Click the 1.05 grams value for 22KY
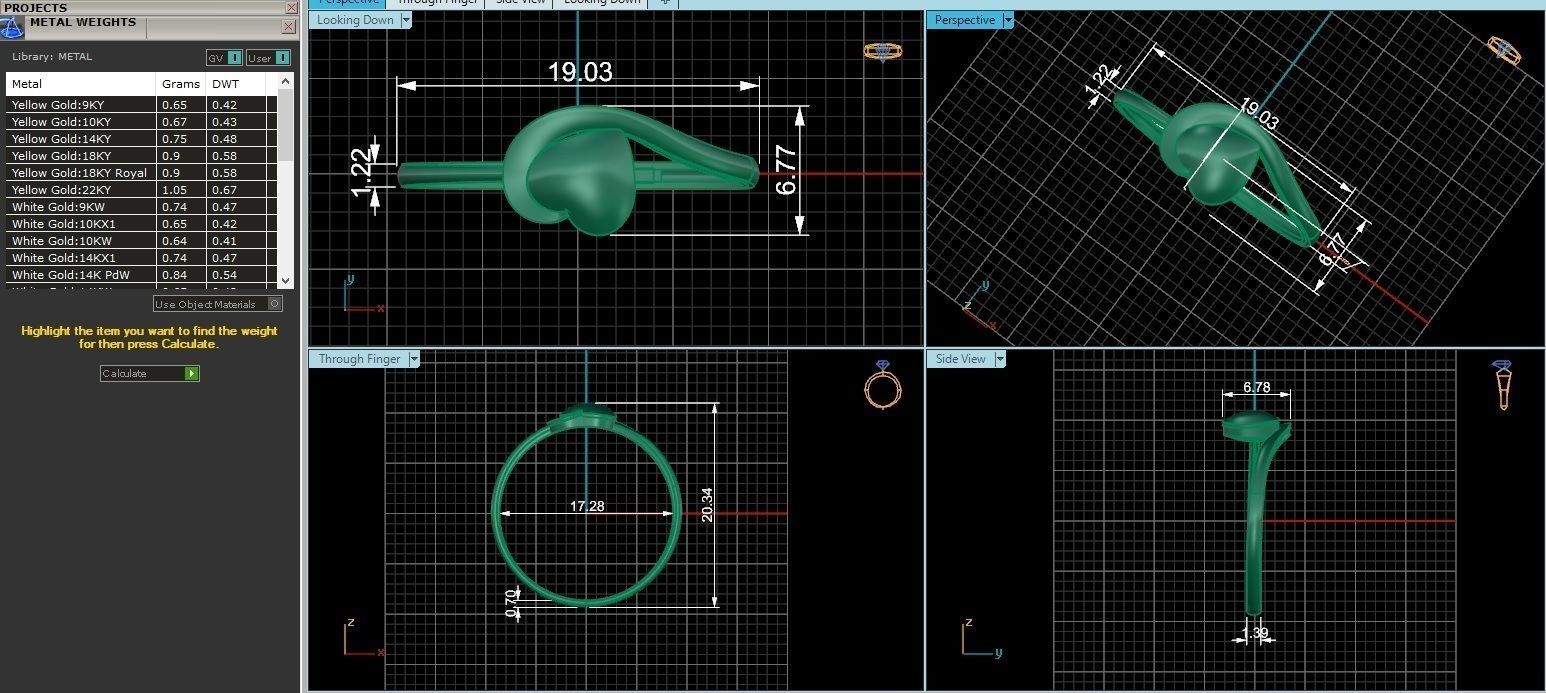Viewport: 1546px width, 693px height. pos(175,190)
